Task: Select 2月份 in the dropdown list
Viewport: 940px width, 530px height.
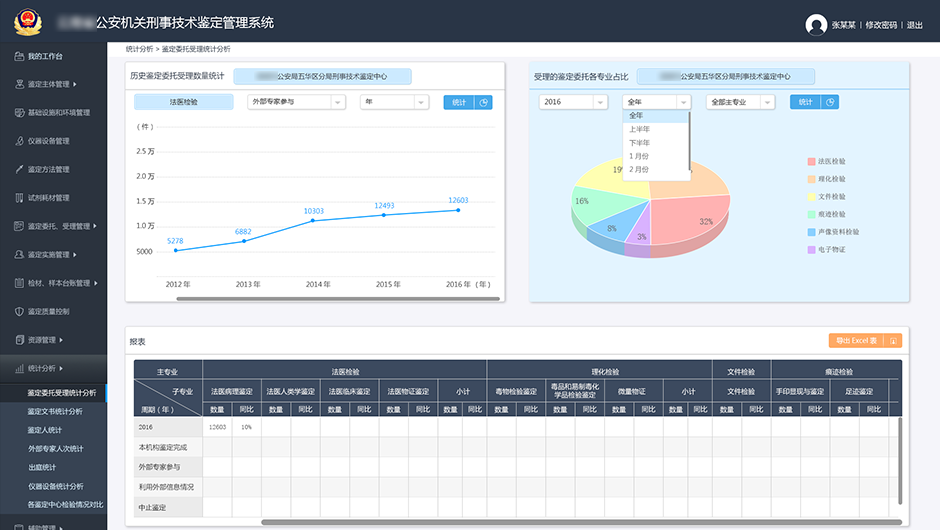Action: (656, 170)
